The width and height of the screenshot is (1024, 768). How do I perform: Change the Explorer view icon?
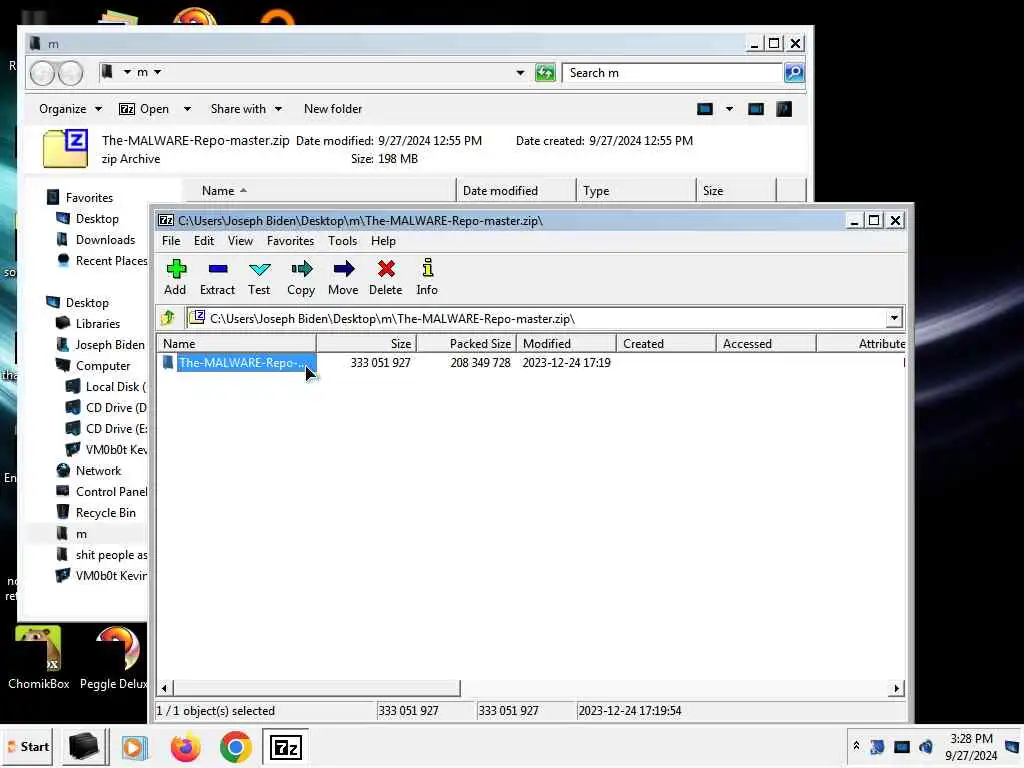pos(705,109)
